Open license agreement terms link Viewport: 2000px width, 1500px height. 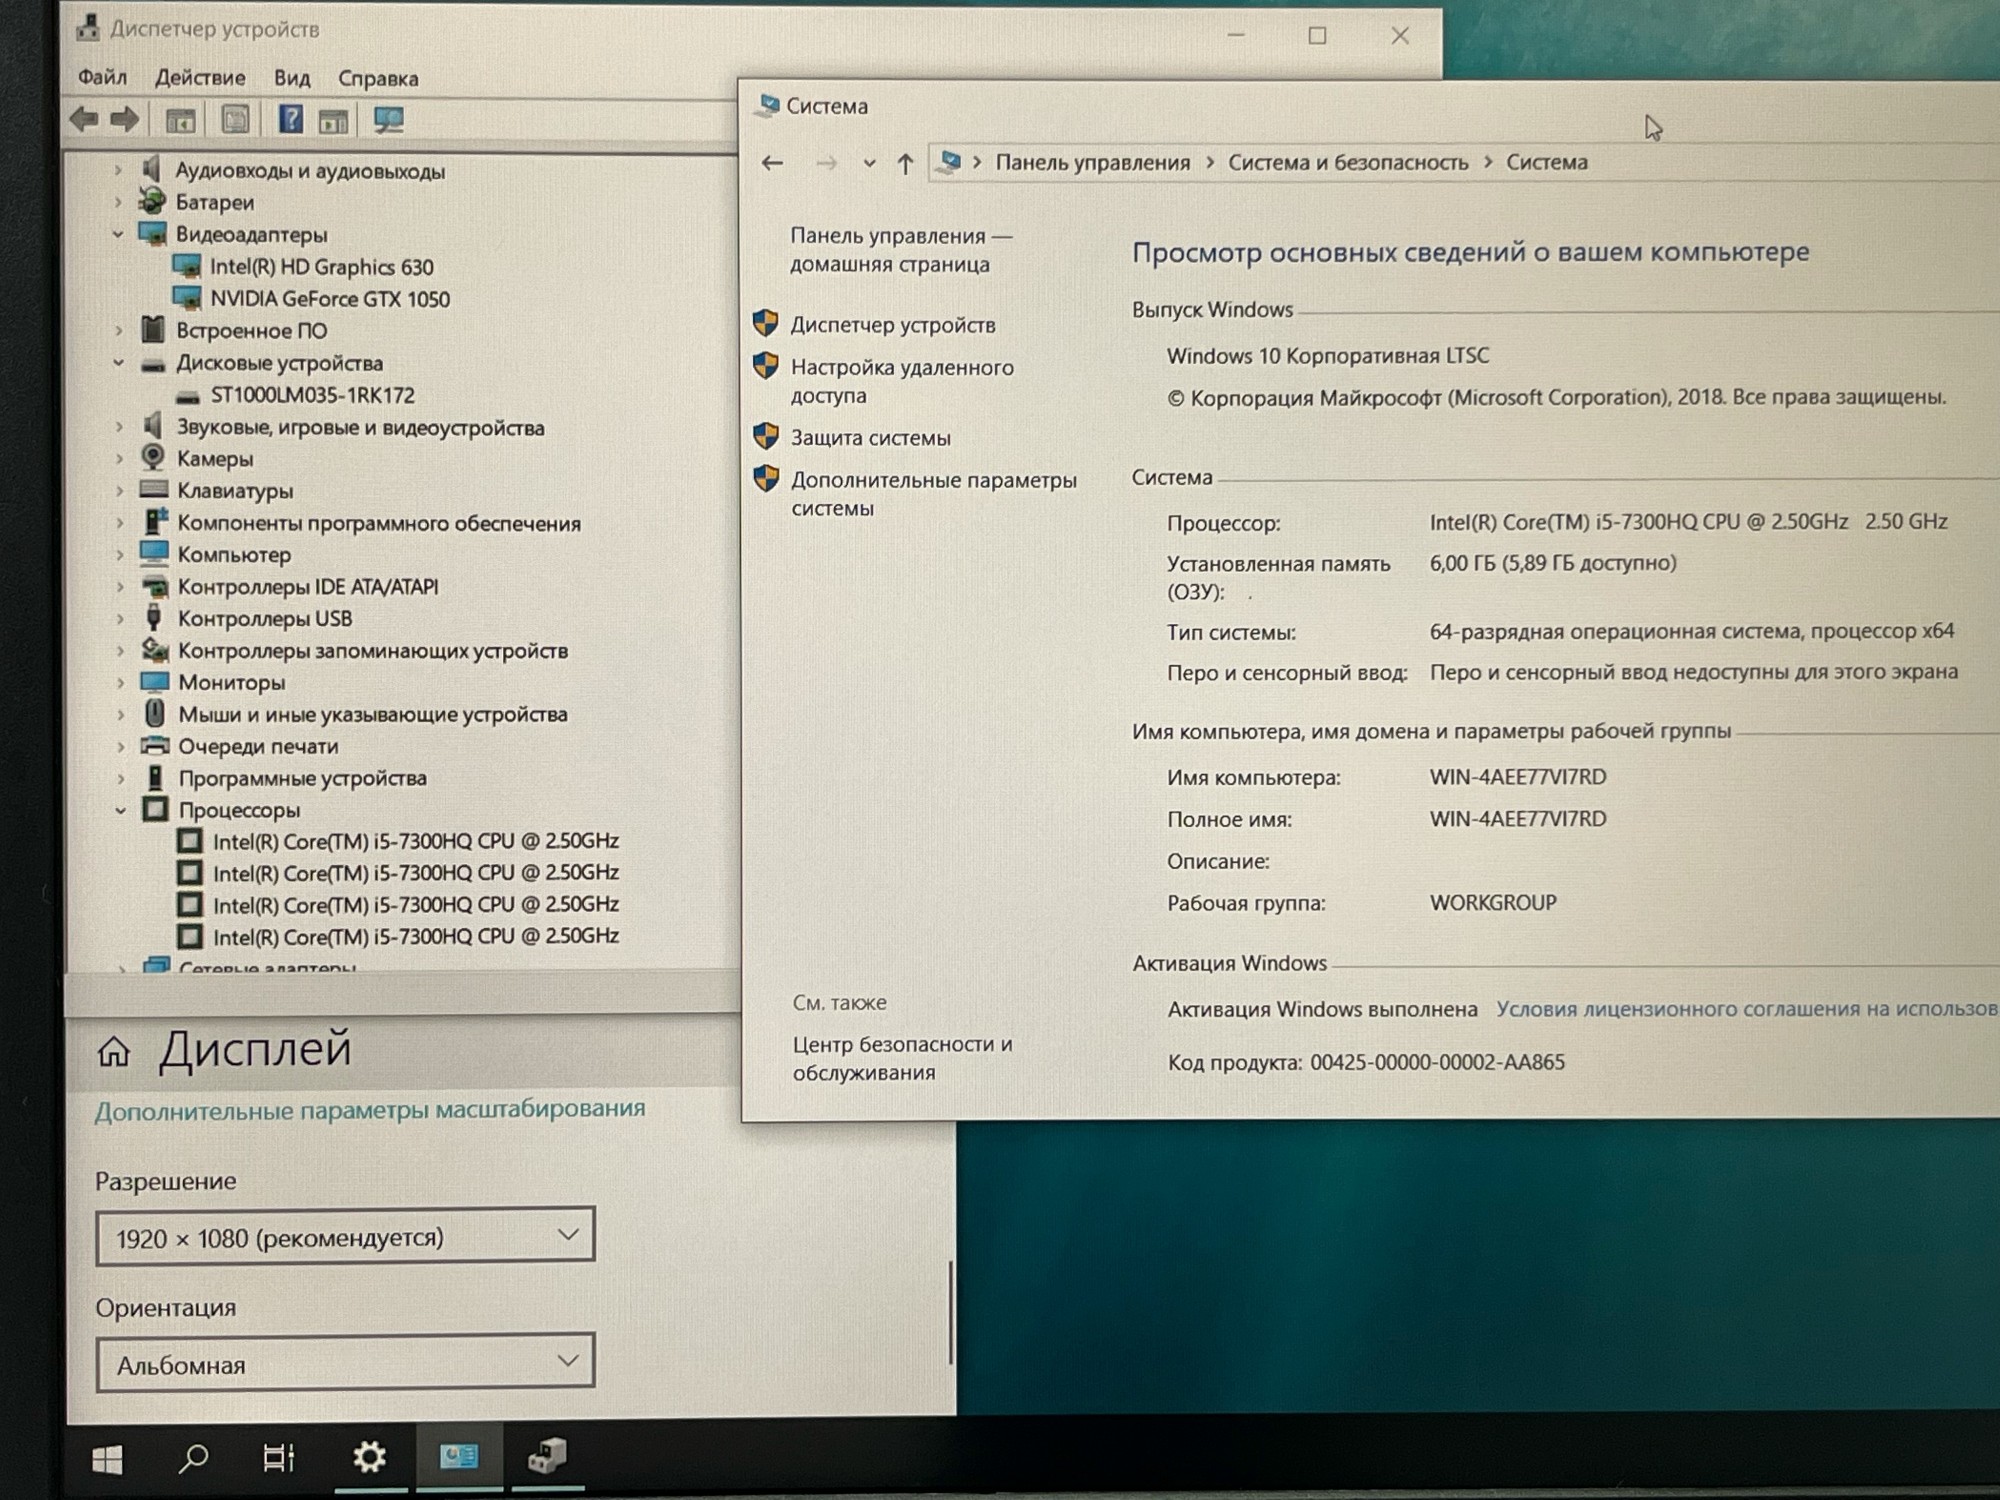1745,1009
